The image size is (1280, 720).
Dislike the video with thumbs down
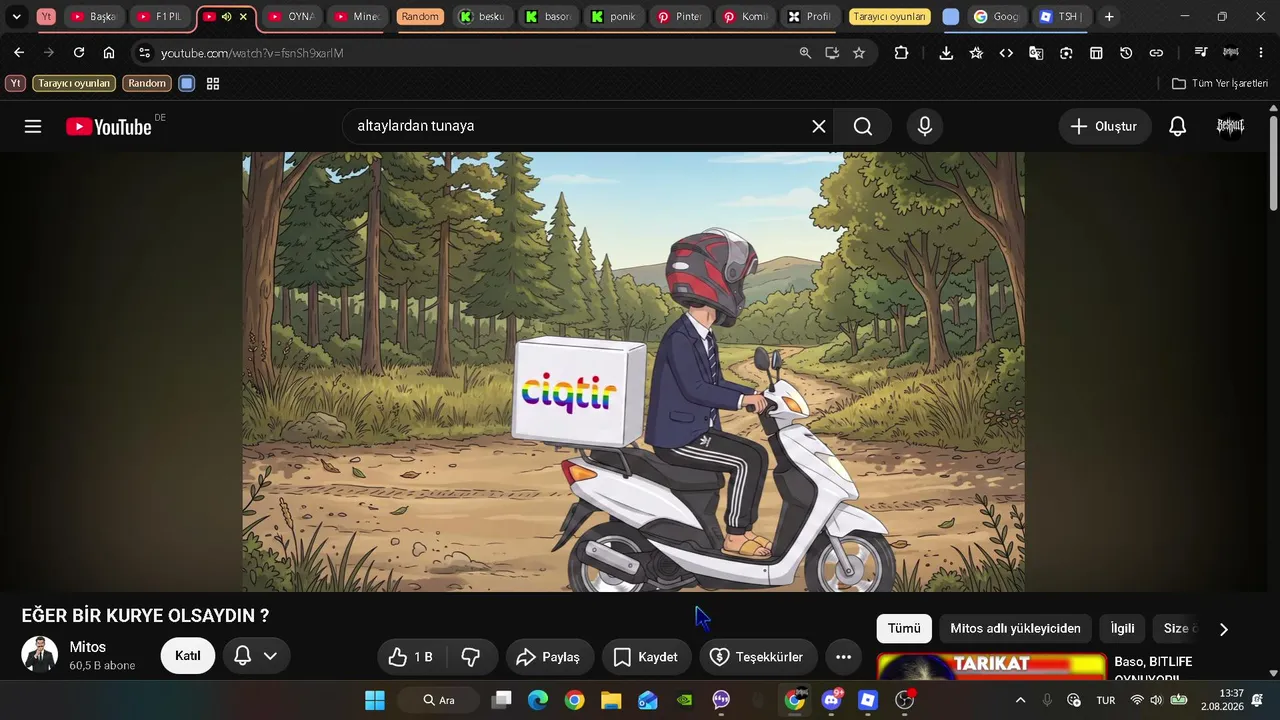click(x=470, y=657)
